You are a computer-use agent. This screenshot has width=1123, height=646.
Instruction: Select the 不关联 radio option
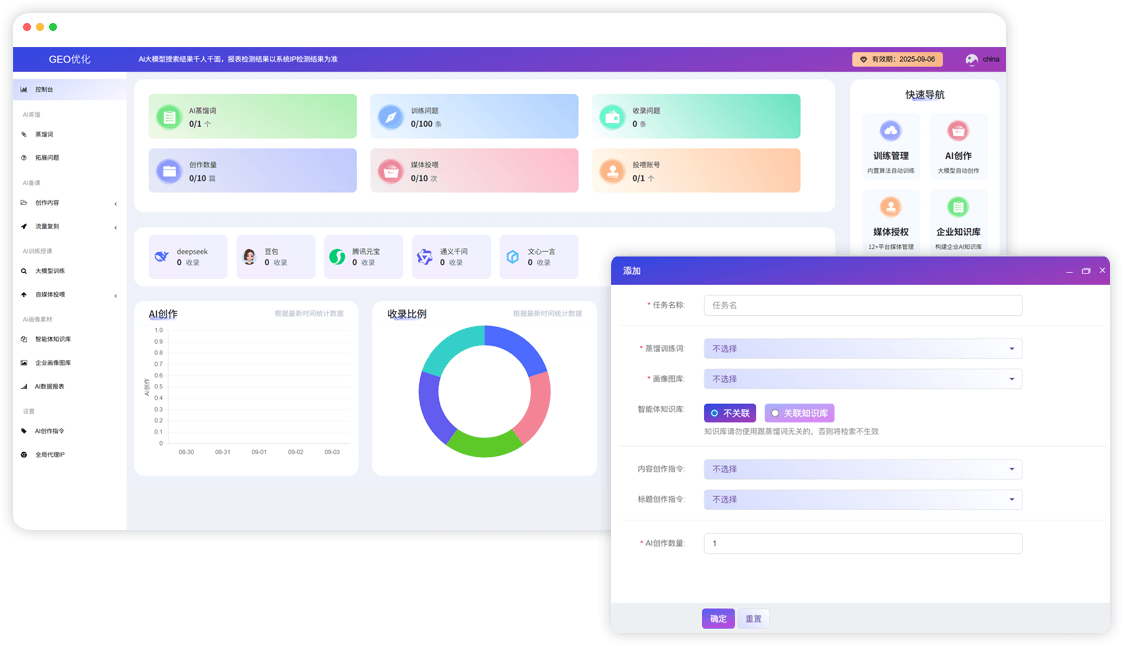click(730, 413)
